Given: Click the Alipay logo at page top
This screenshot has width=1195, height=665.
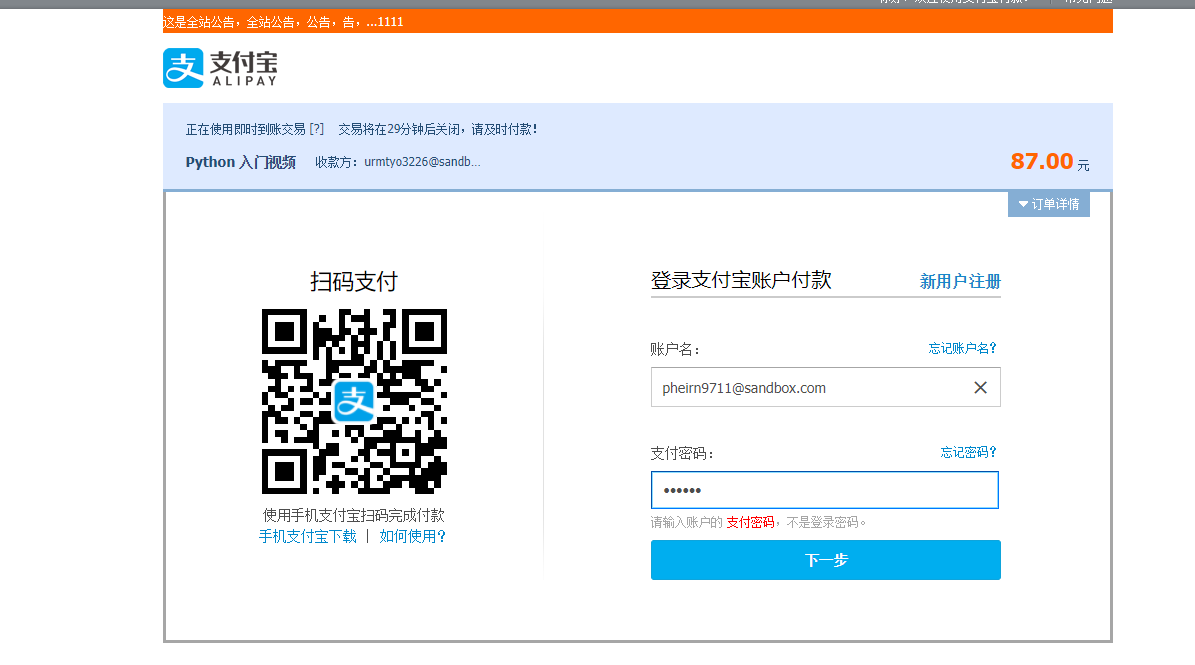Looking at the screenshot, I should pyautogui.click(x=220, y=68).
